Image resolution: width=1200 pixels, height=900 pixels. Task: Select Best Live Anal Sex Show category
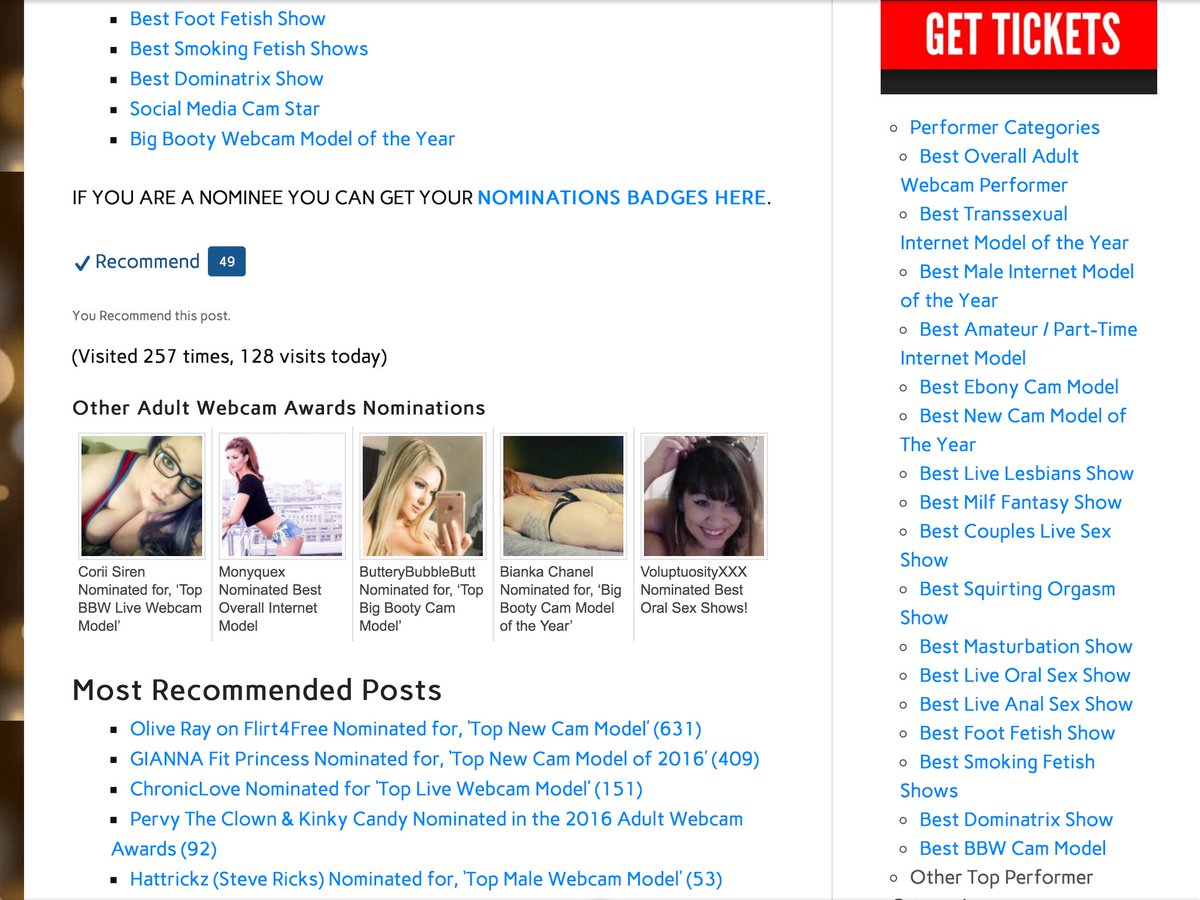coord(1026,705)
